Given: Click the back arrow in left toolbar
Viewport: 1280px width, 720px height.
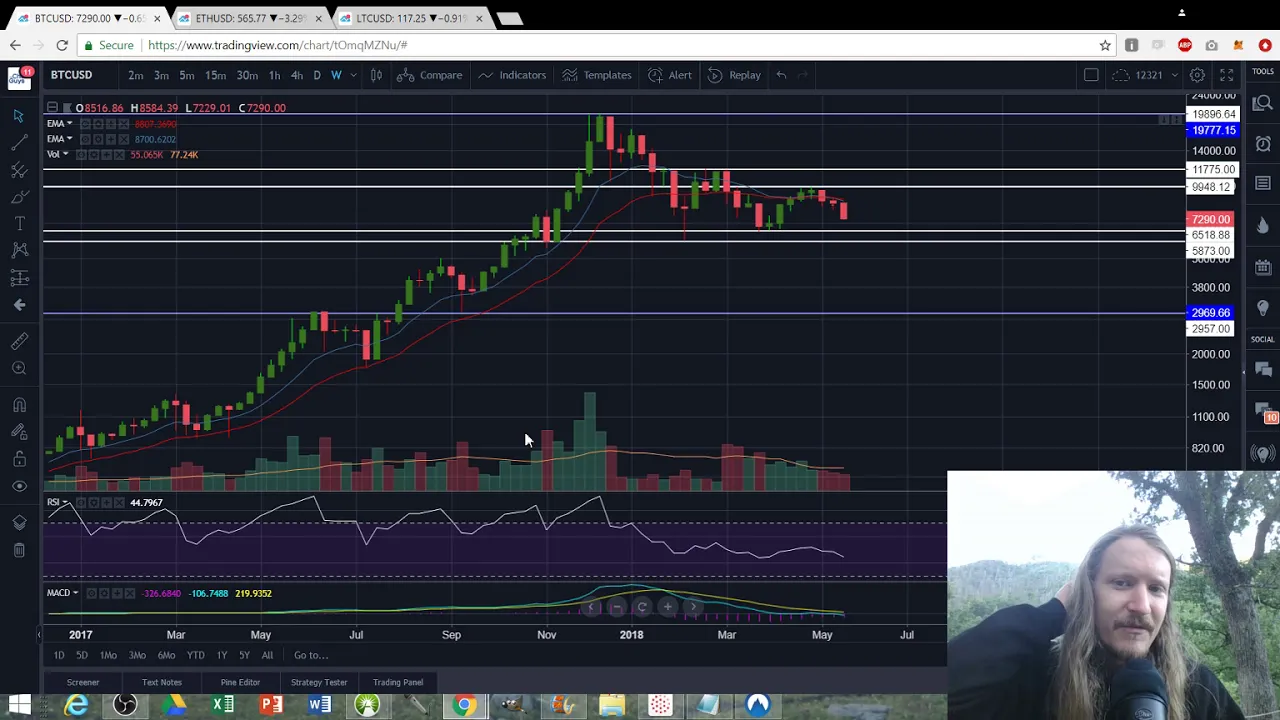Looking at the screenshot, I should point(18,305).
